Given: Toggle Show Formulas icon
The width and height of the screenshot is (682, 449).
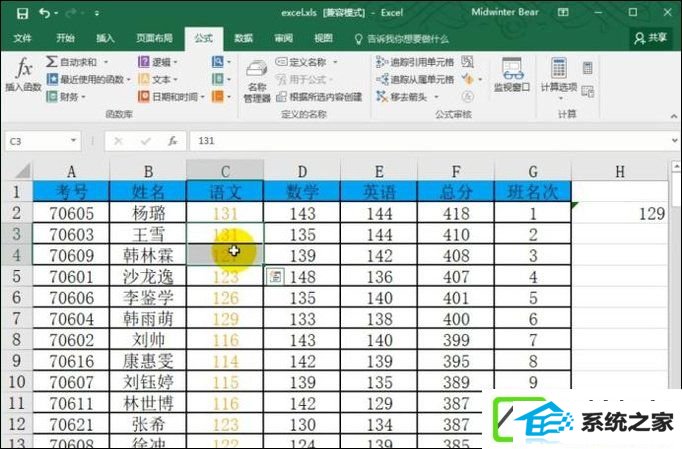Looking at the screenshot, I should pyautogui.click(x=468, y=62).
